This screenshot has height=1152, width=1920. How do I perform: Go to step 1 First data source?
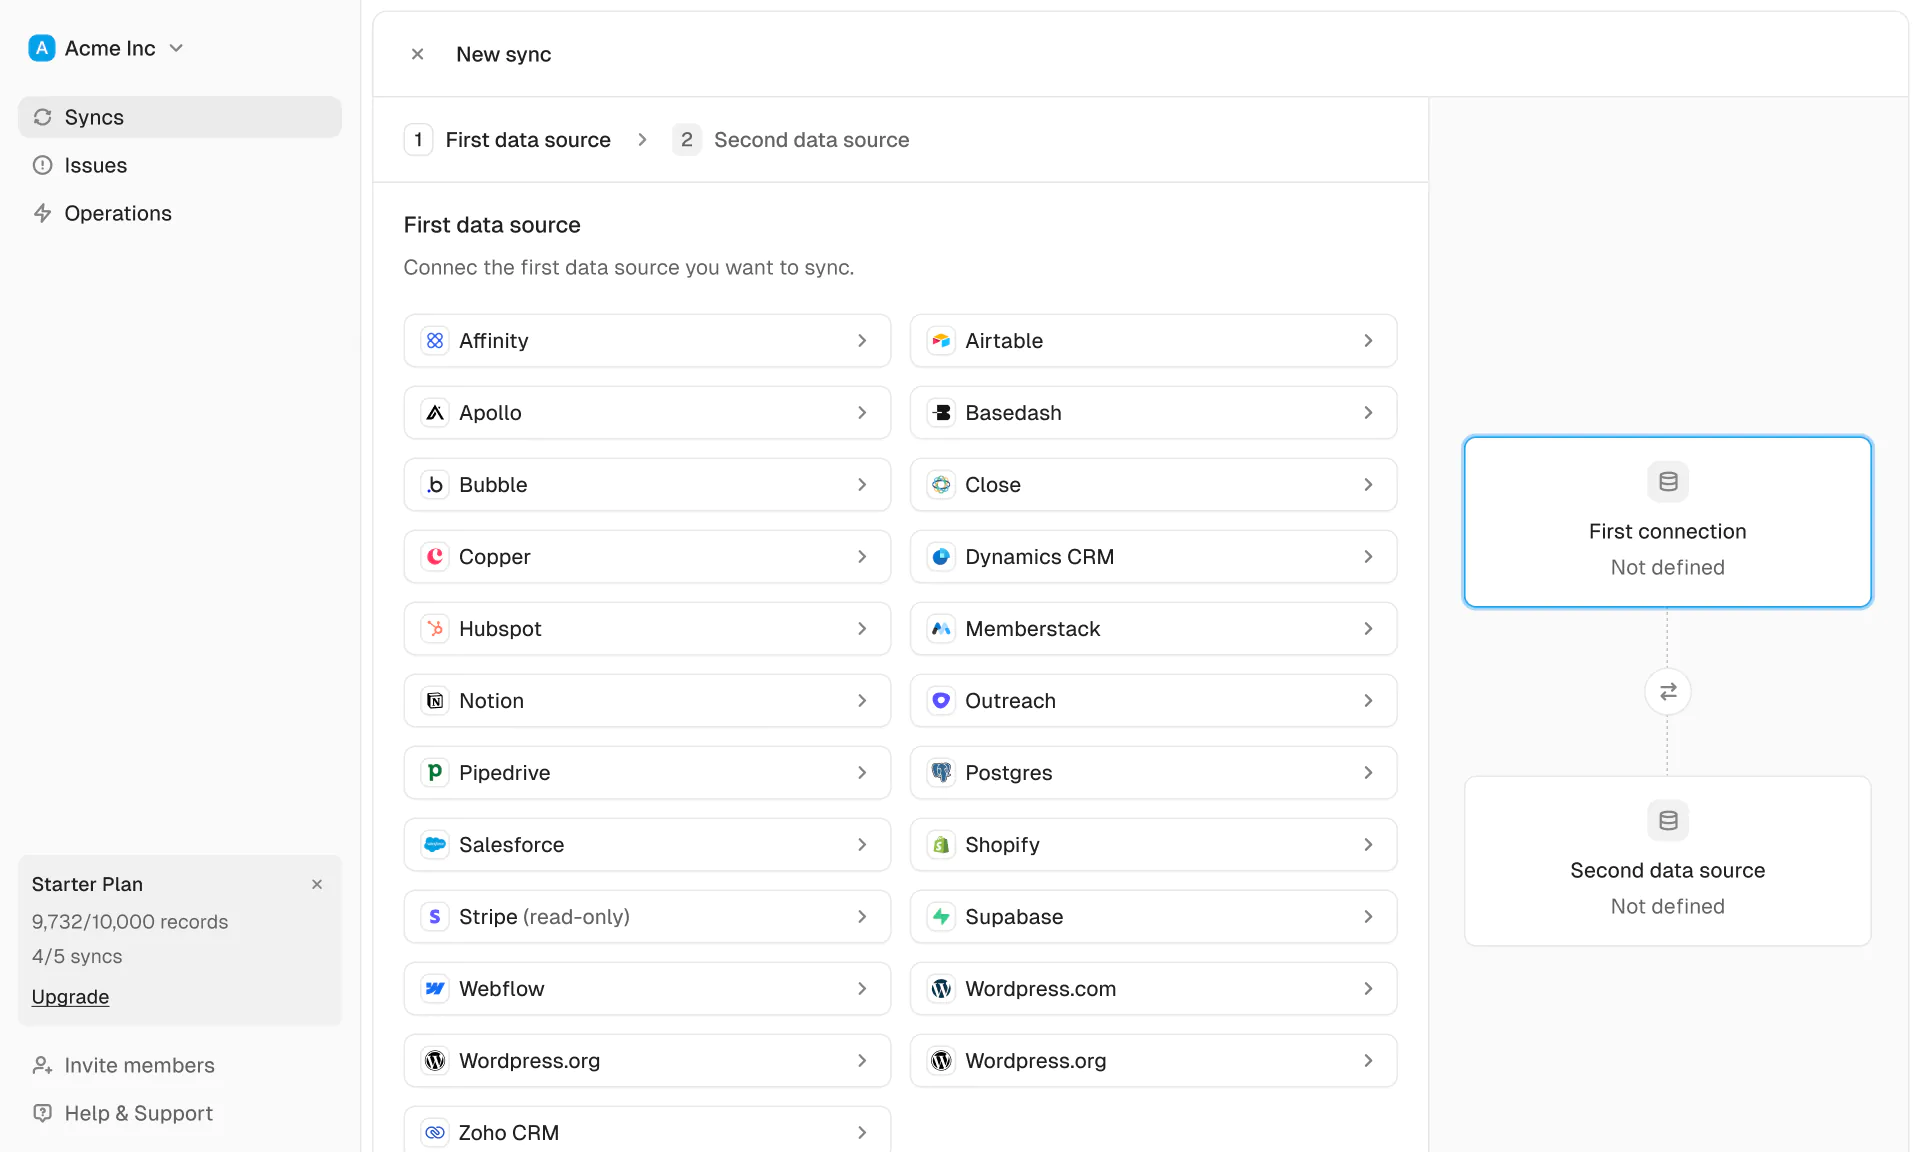(508, 140)
